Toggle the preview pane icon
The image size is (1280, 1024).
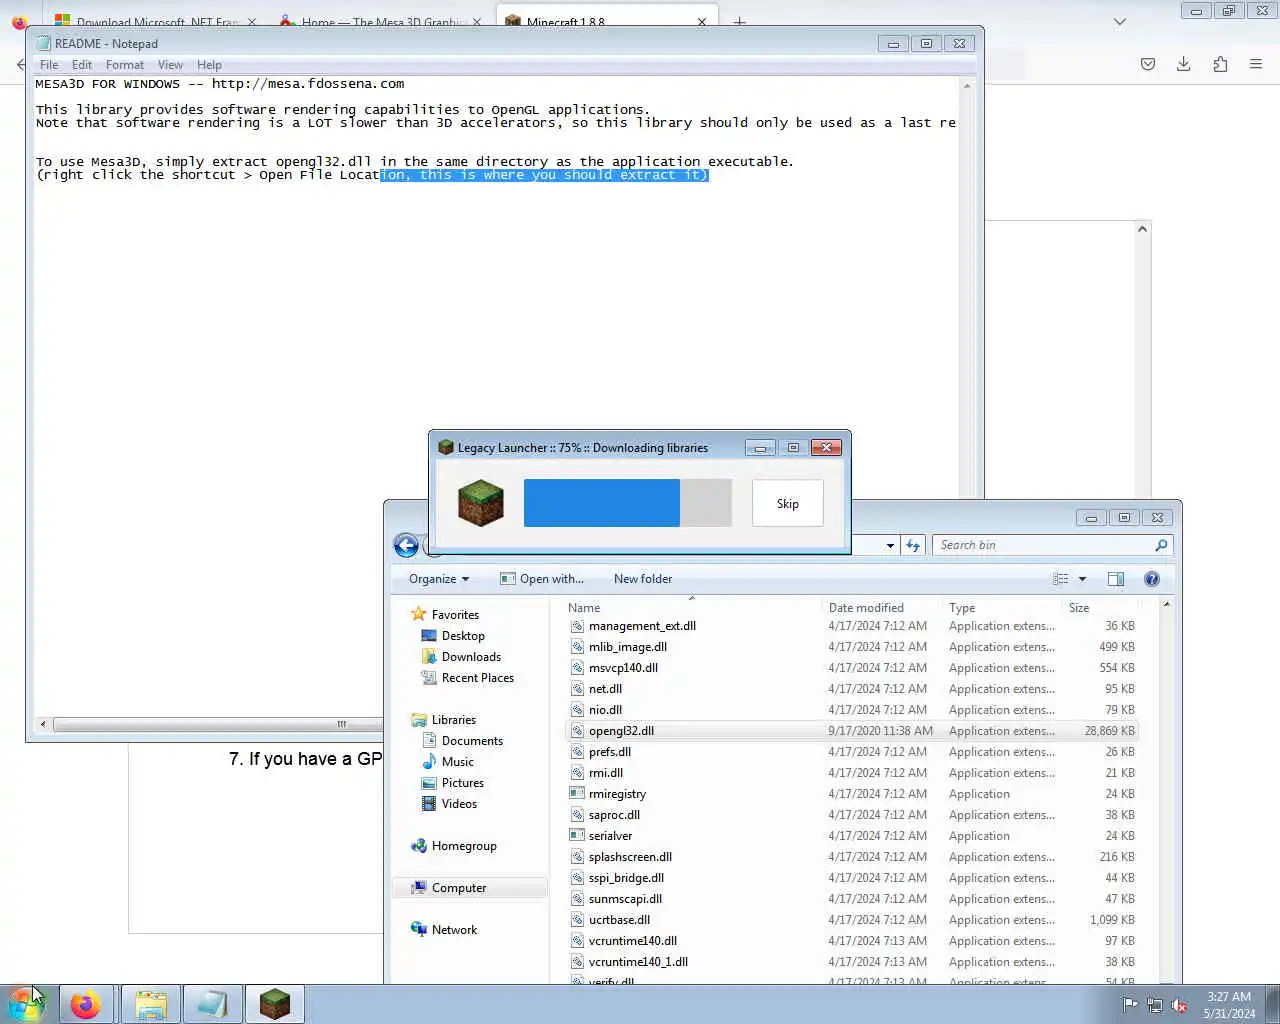[x=1116, y=579]
